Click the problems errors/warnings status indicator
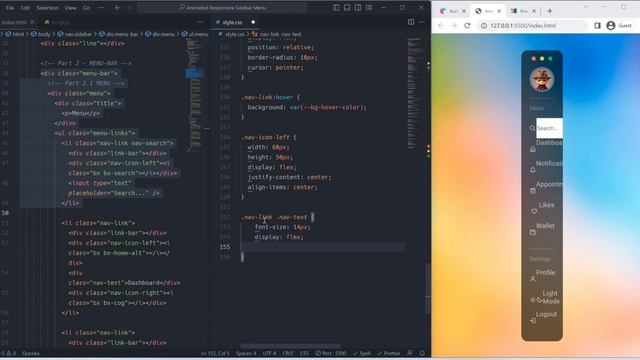Viewport: 640px width, 360px height. tap(8, 353)
